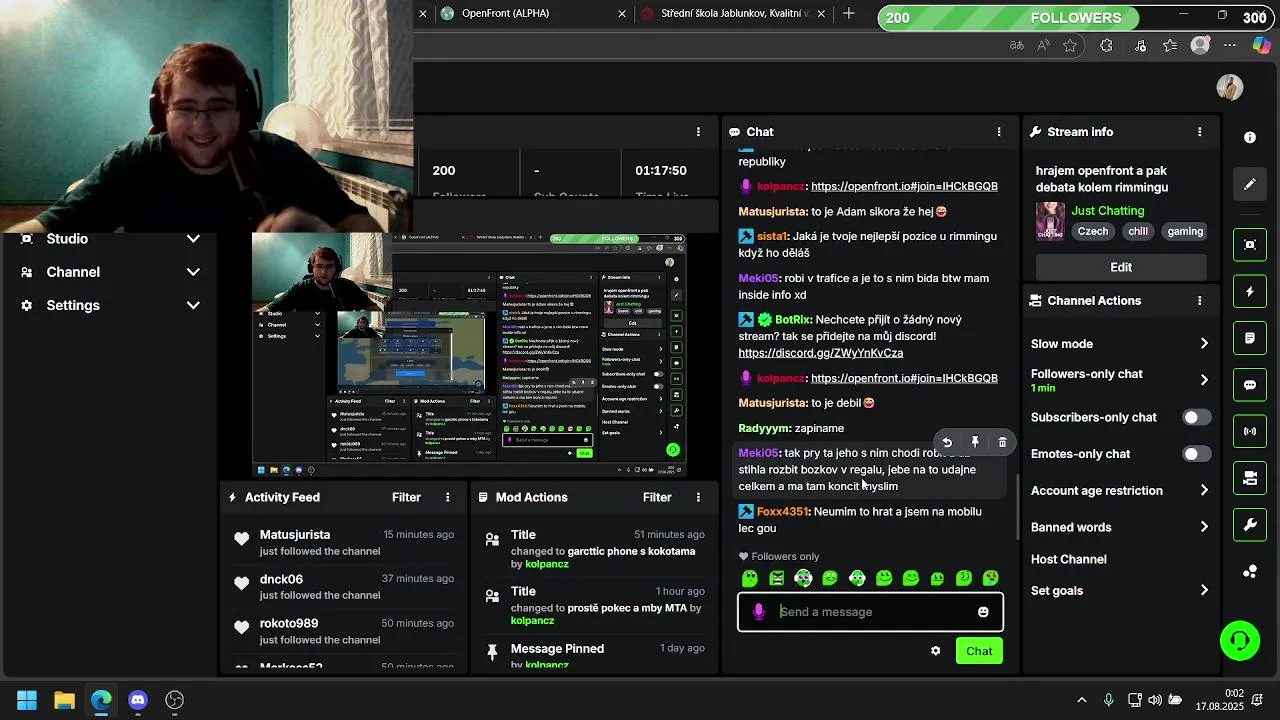Screen dimensions: 1280x720
Task: Select the first green emote in quick row
Action: click(750, 578)
